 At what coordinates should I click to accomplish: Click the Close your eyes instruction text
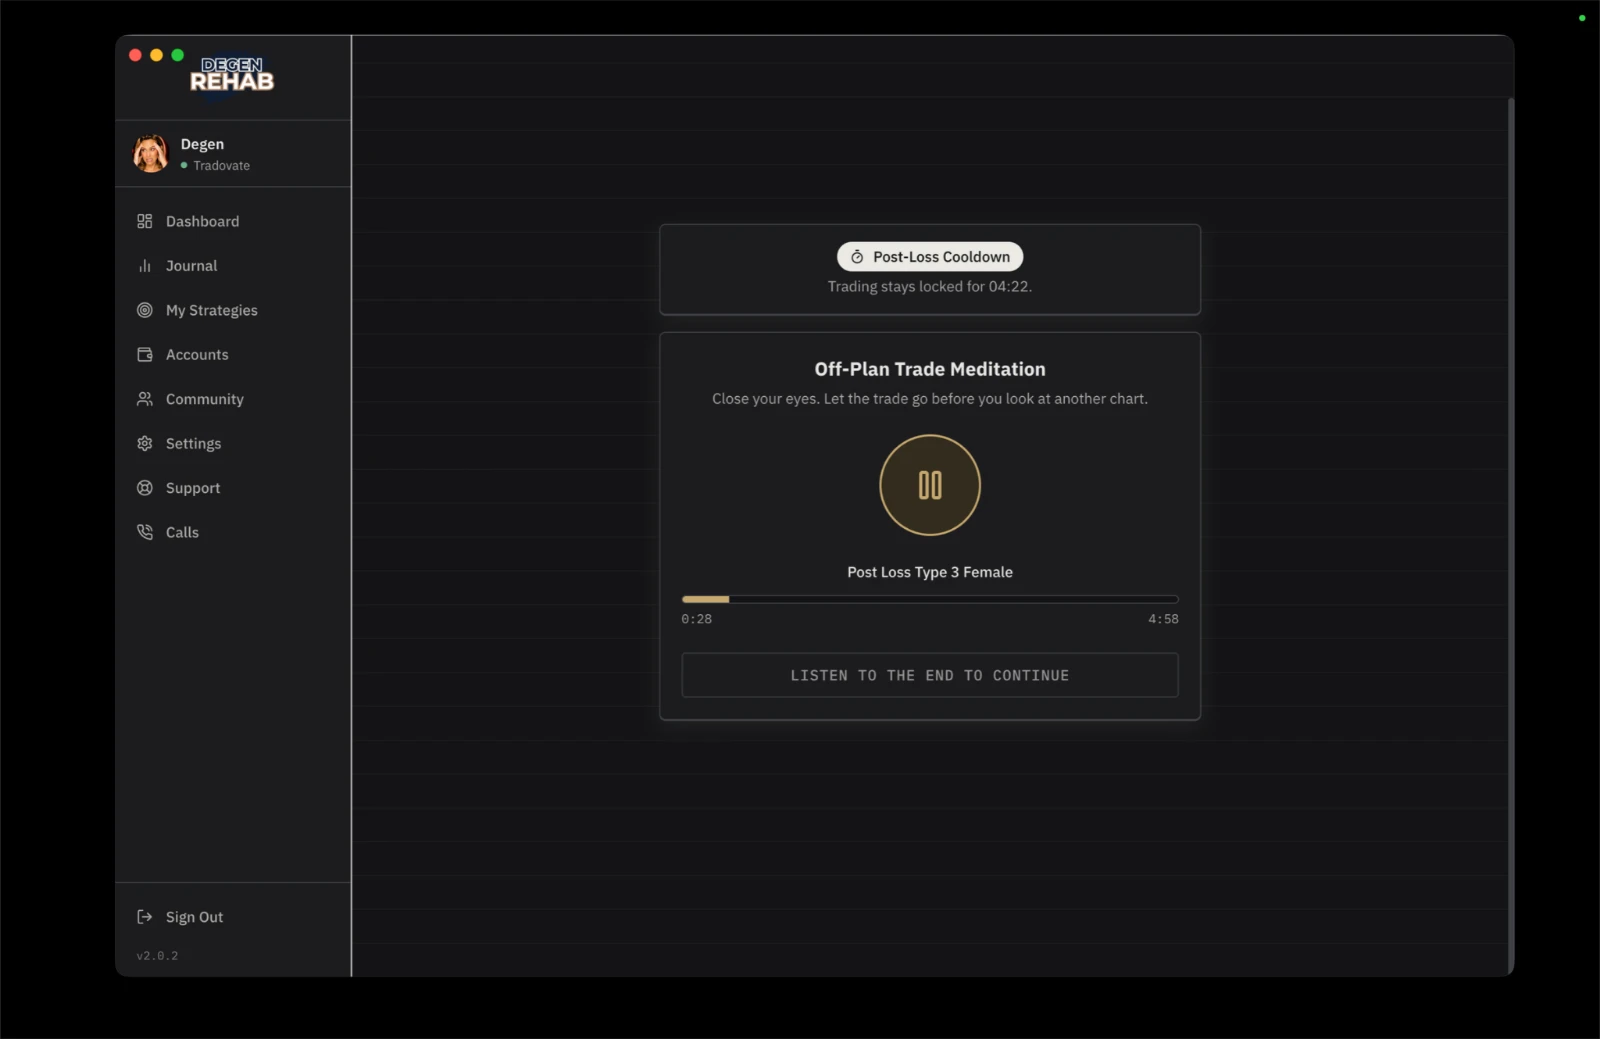pyautogui.click(x=930, y=399)
